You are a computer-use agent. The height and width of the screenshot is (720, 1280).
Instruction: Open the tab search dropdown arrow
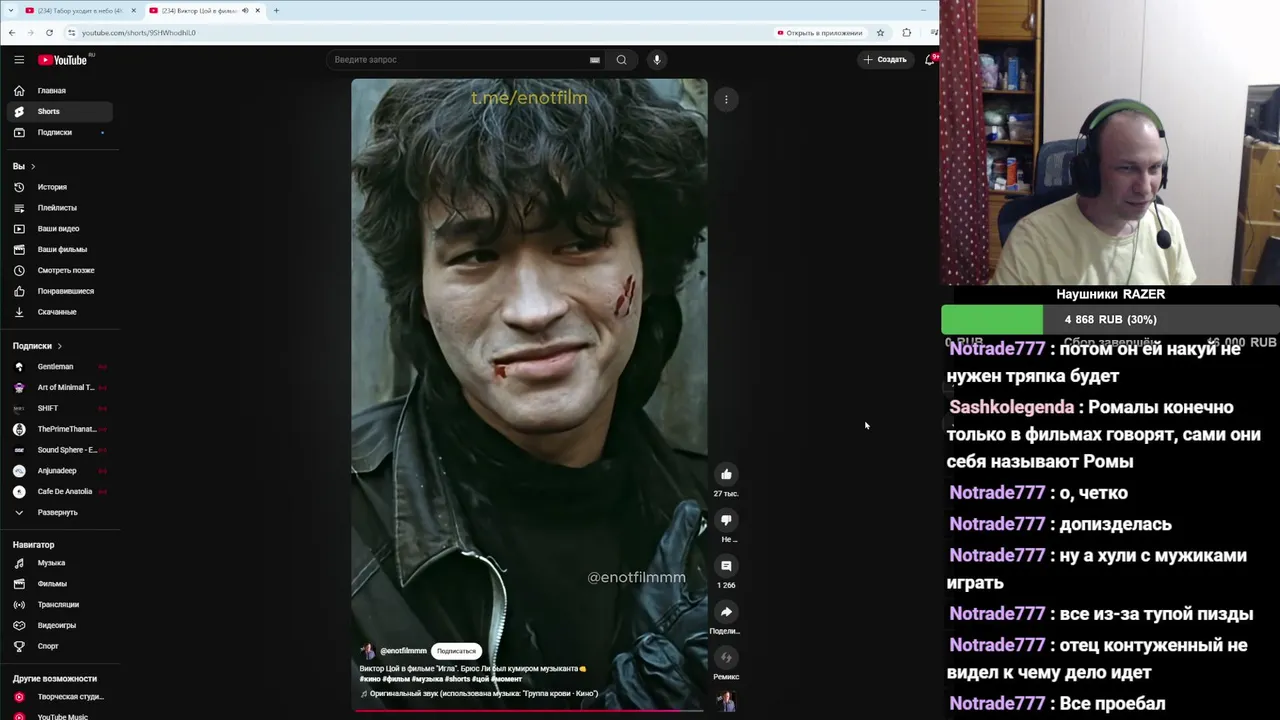click(10, 11)
